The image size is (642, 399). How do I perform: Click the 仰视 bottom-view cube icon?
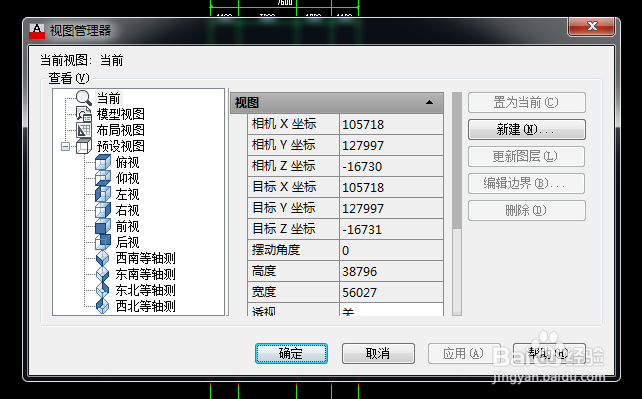pyautogui.click(x=103, y=178)
